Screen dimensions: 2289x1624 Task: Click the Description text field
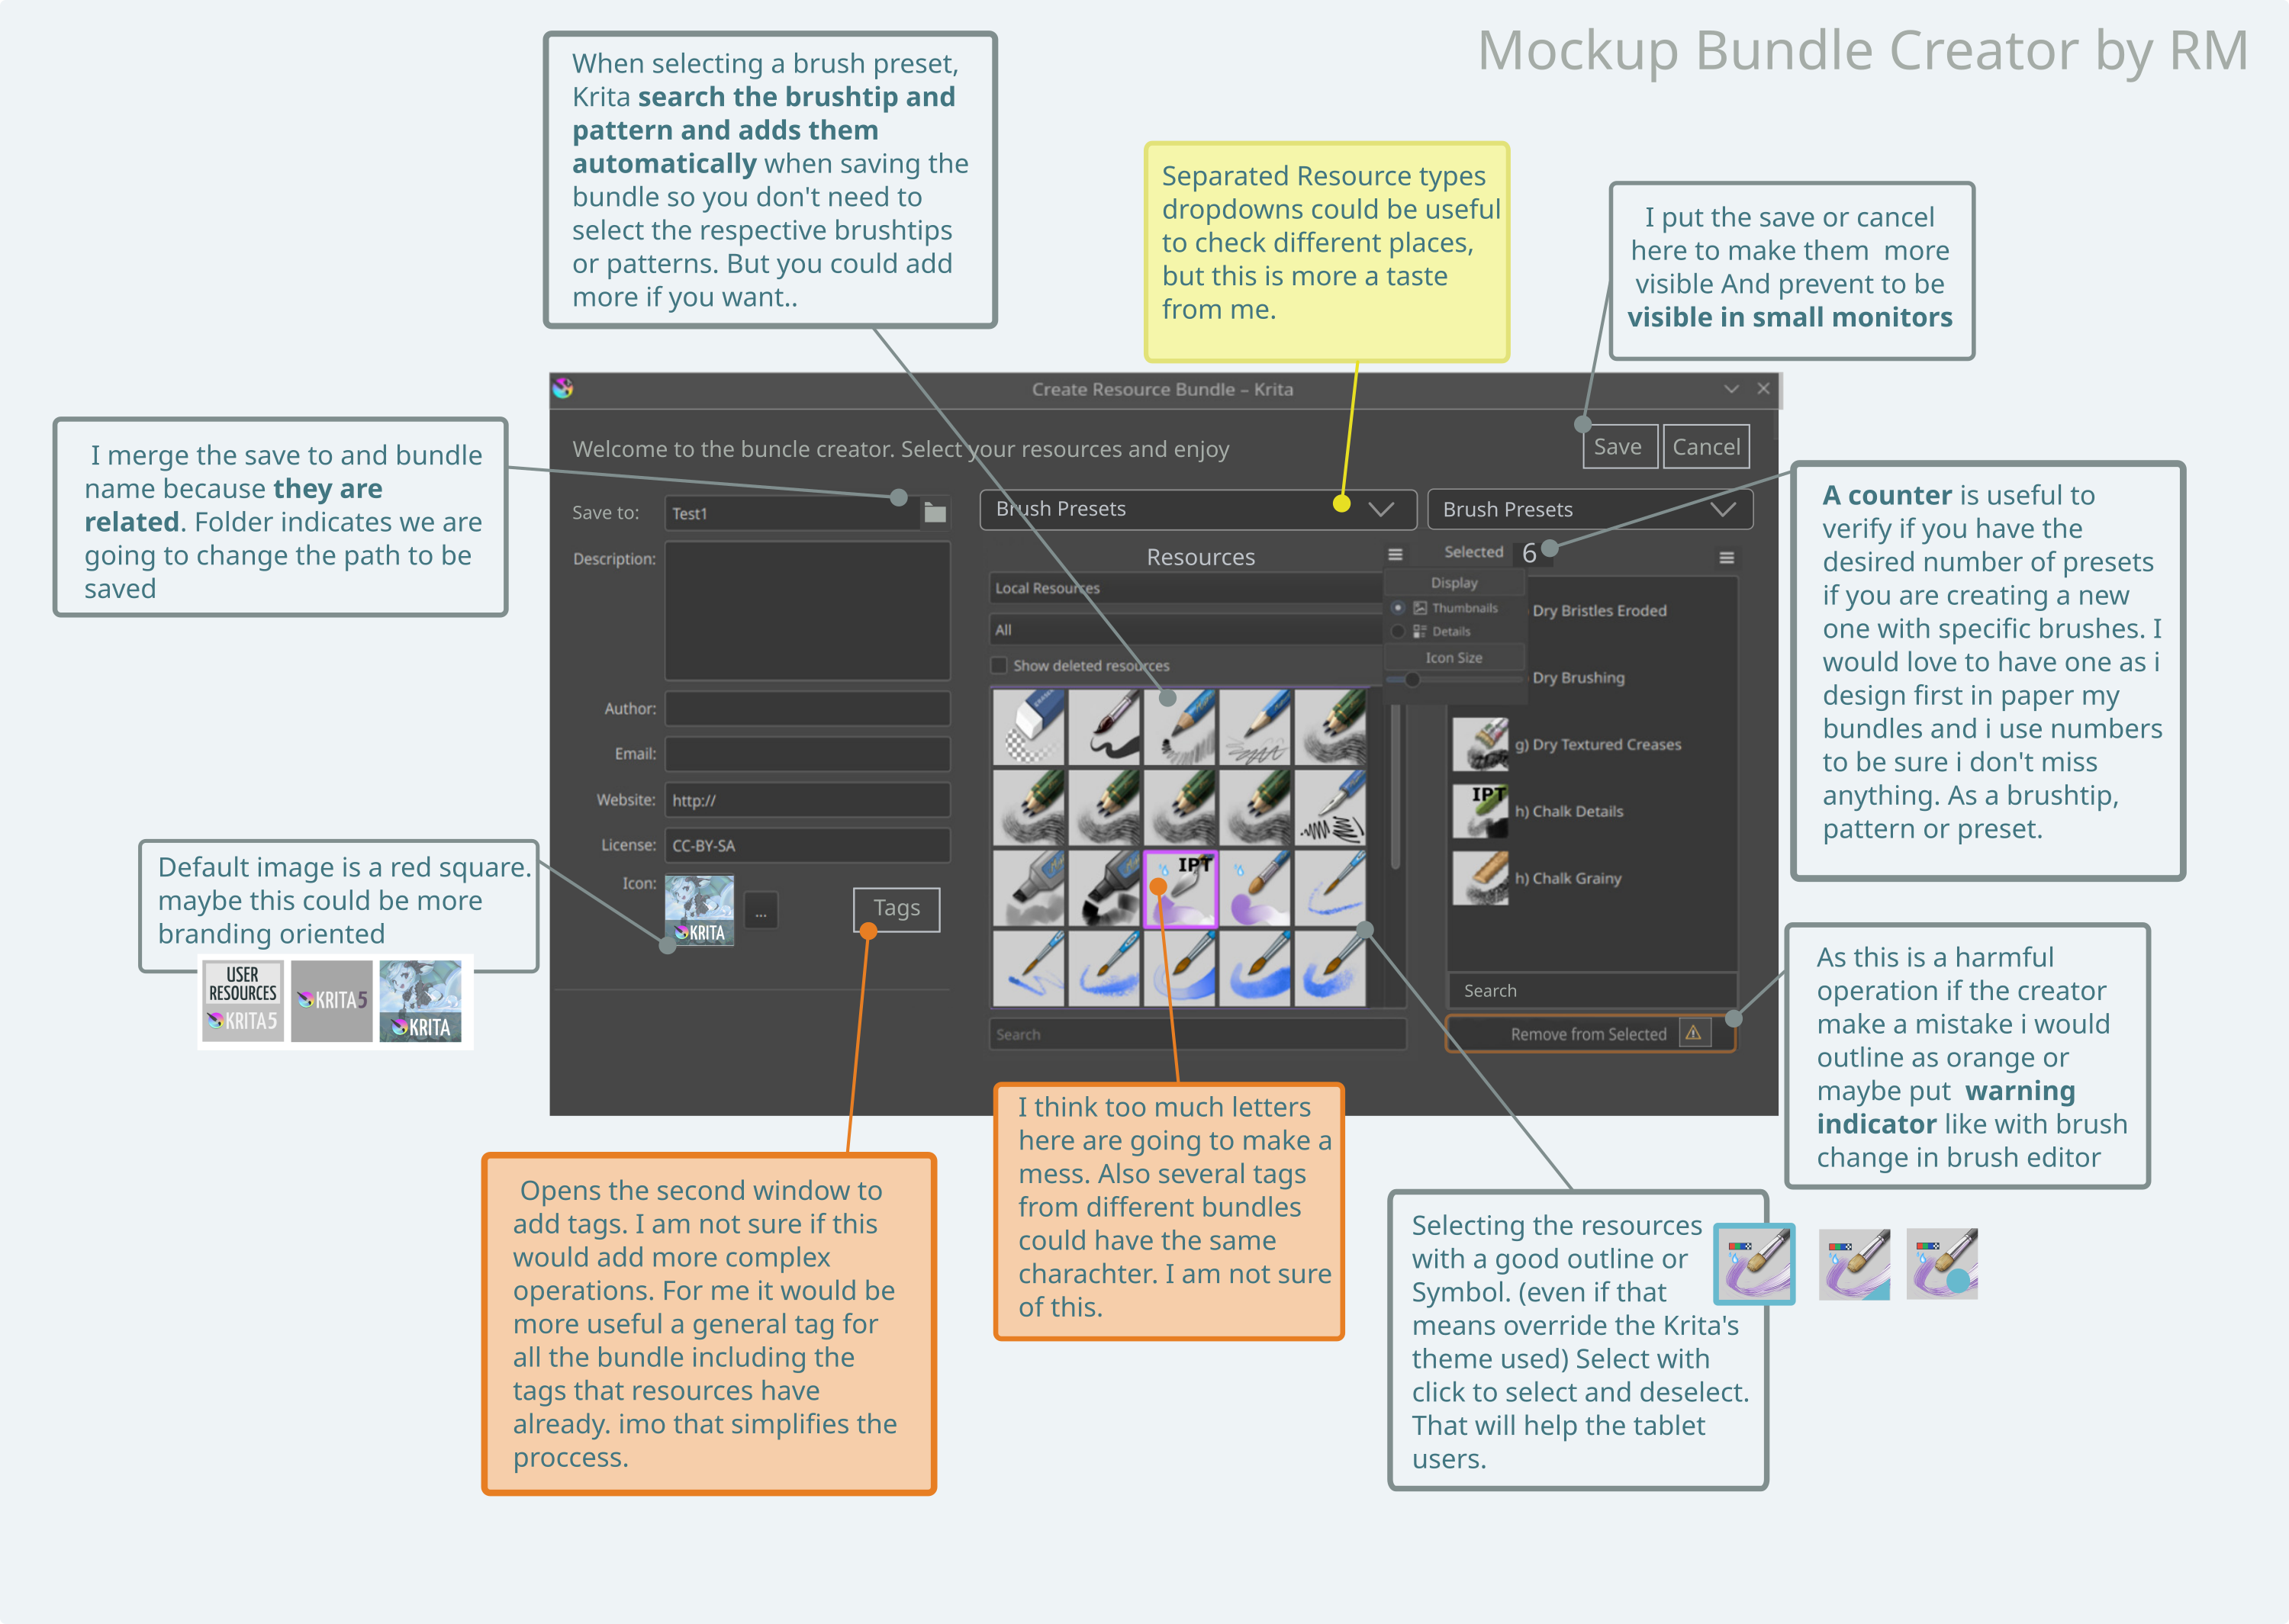(807, 610)
